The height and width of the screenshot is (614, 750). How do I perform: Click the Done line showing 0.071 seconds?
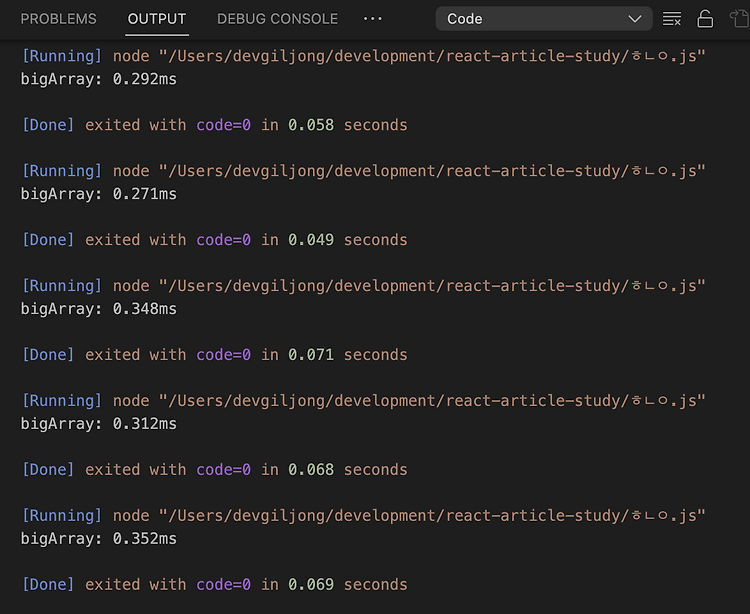[215, 354]
